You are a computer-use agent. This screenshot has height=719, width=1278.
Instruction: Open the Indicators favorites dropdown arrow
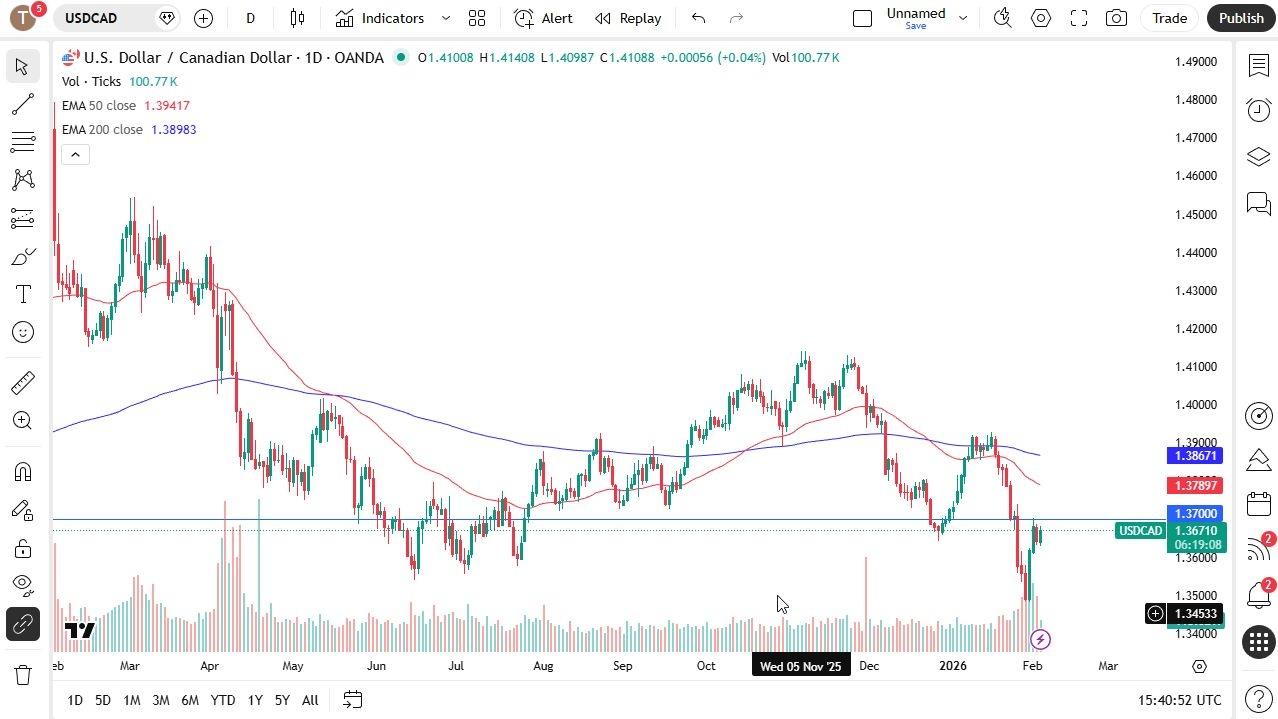click(446, 18)
